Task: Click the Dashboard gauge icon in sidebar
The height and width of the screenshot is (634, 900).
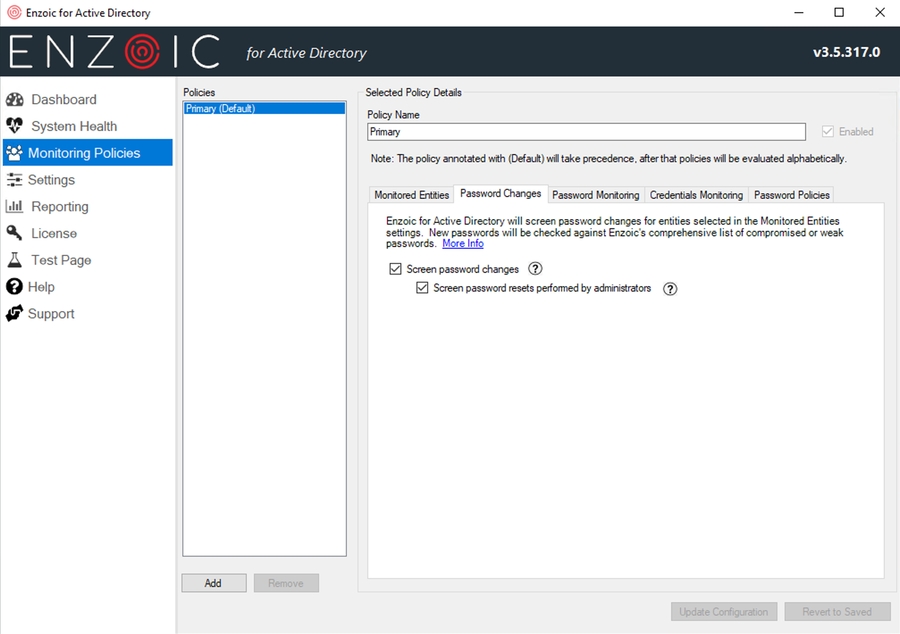Action: (x=14, y=100)
